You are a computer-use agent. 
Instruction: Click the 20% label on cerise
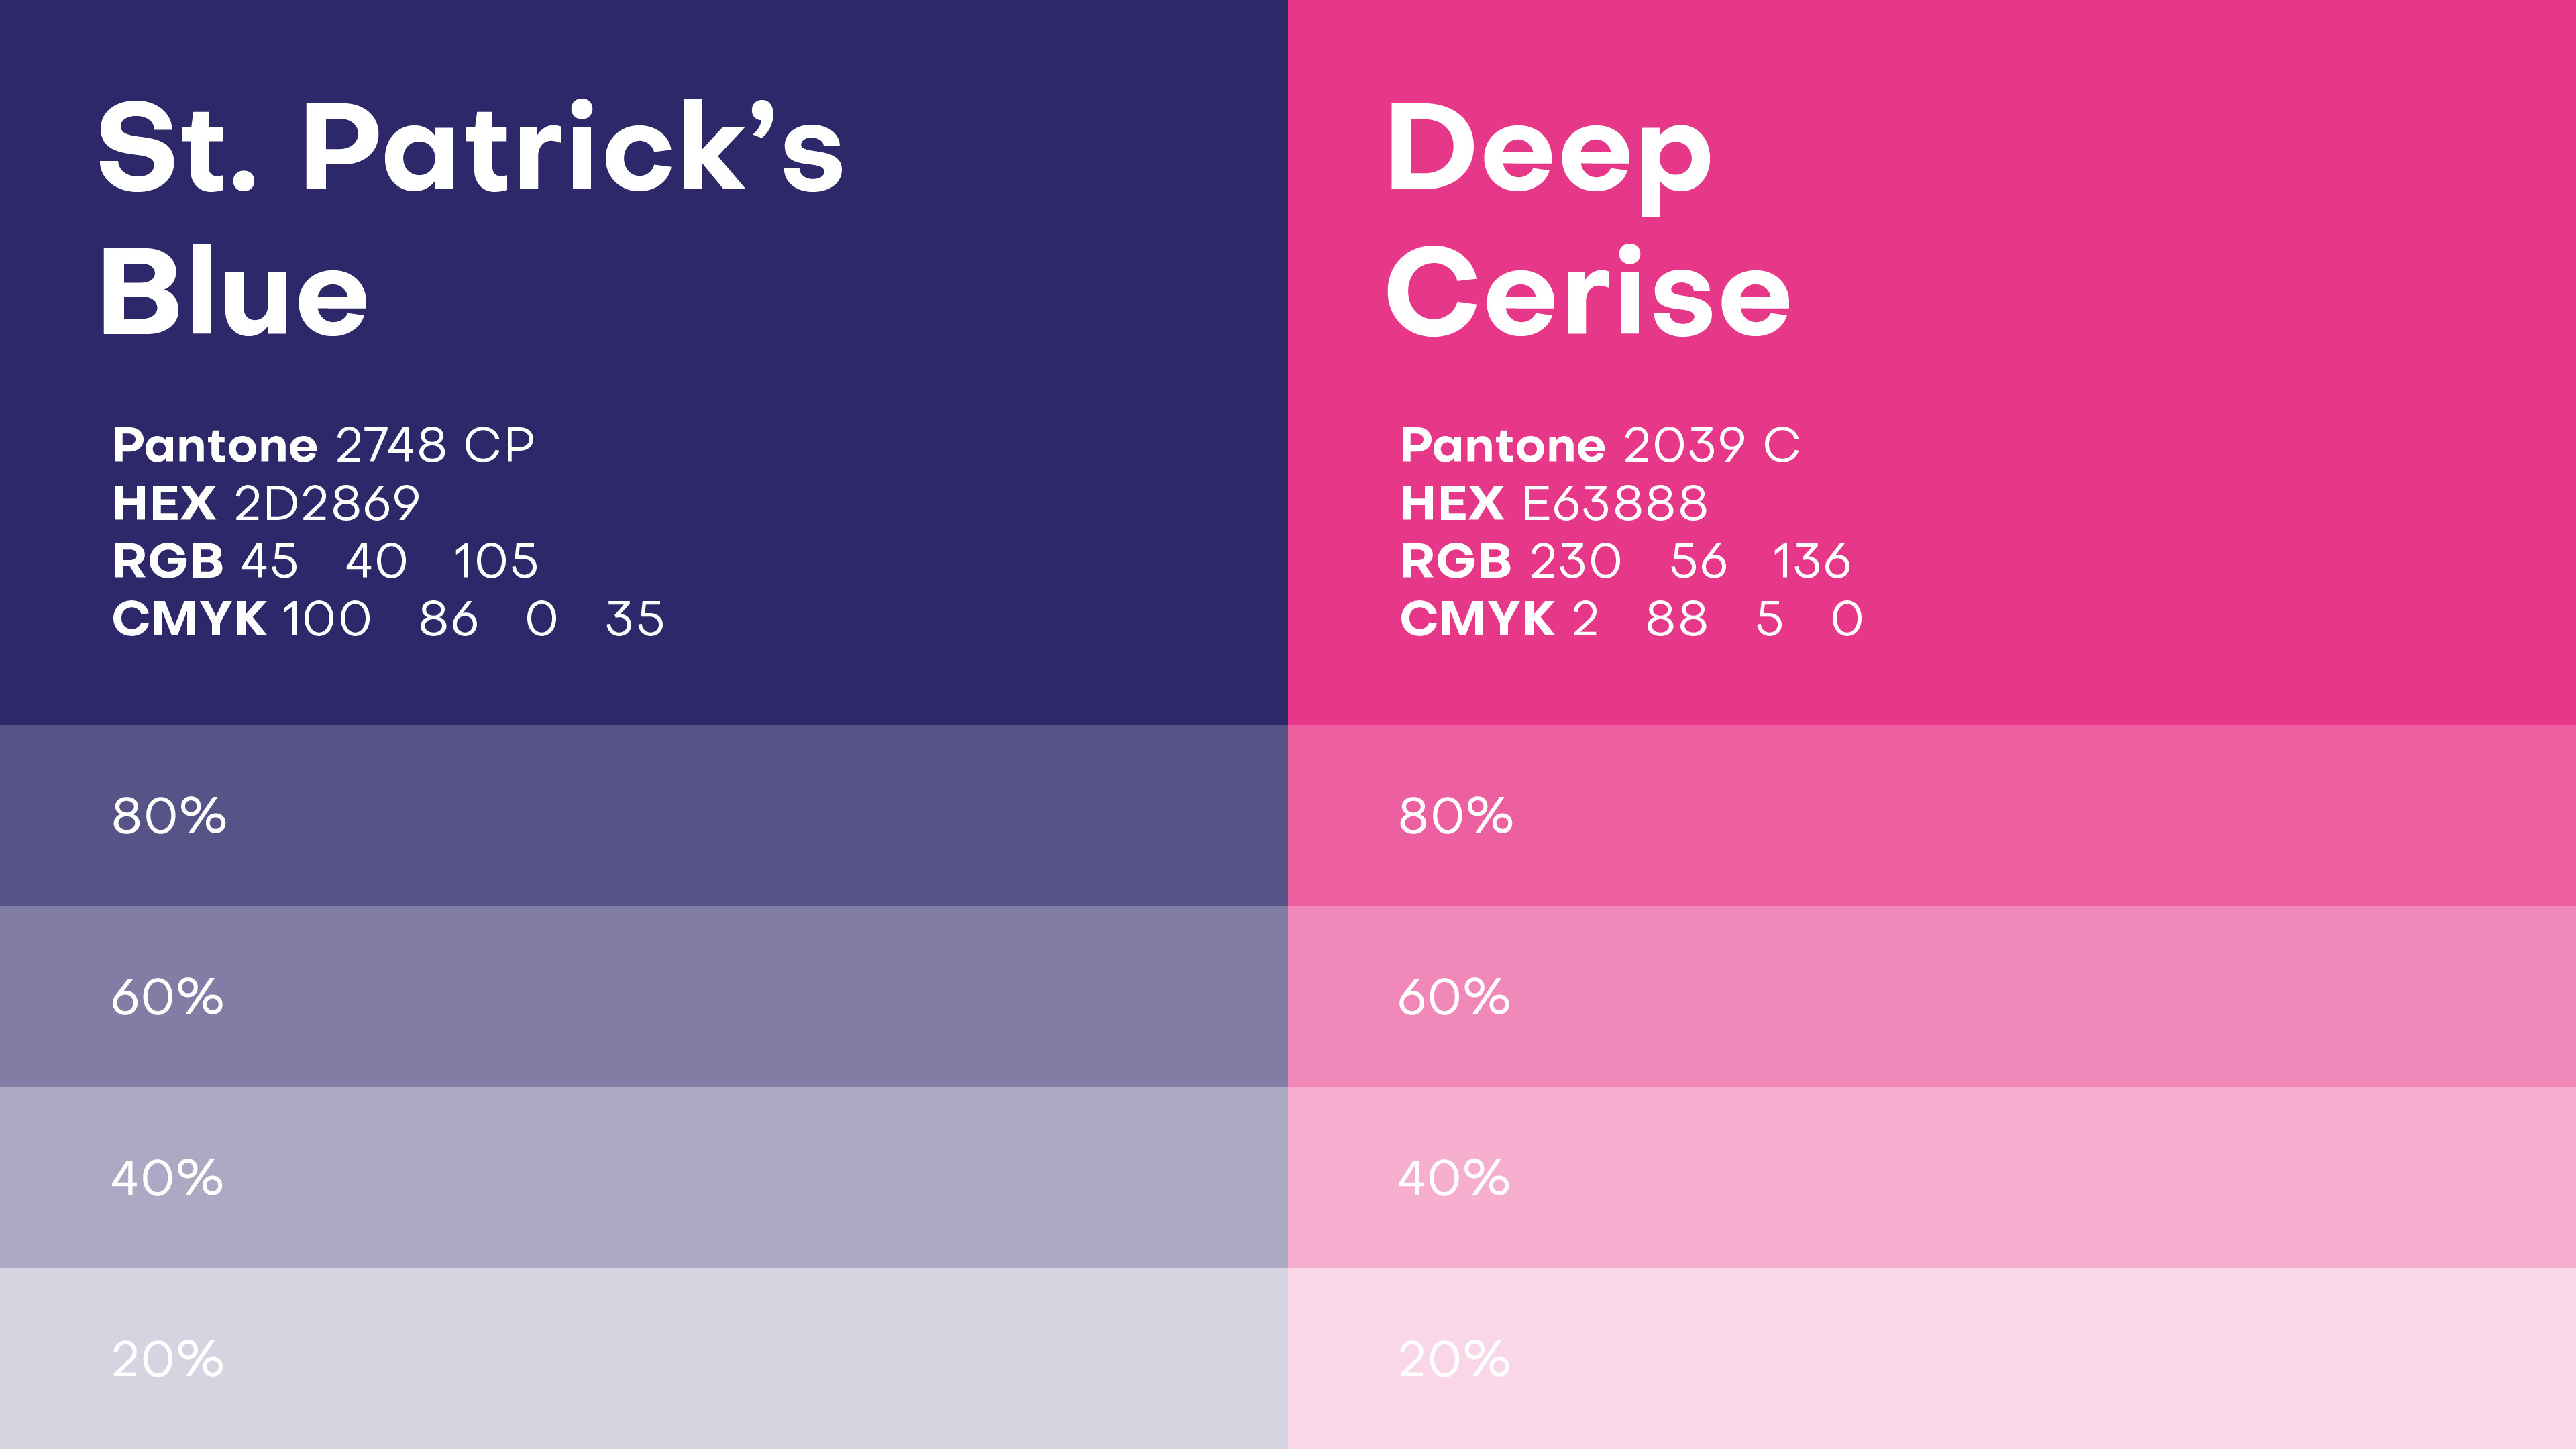[1455, 1359]
